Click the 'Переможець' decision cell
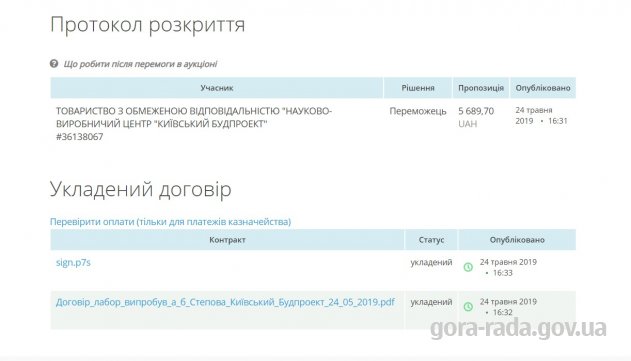This screenshot has width=631, height=361. (x=418, y=111)
